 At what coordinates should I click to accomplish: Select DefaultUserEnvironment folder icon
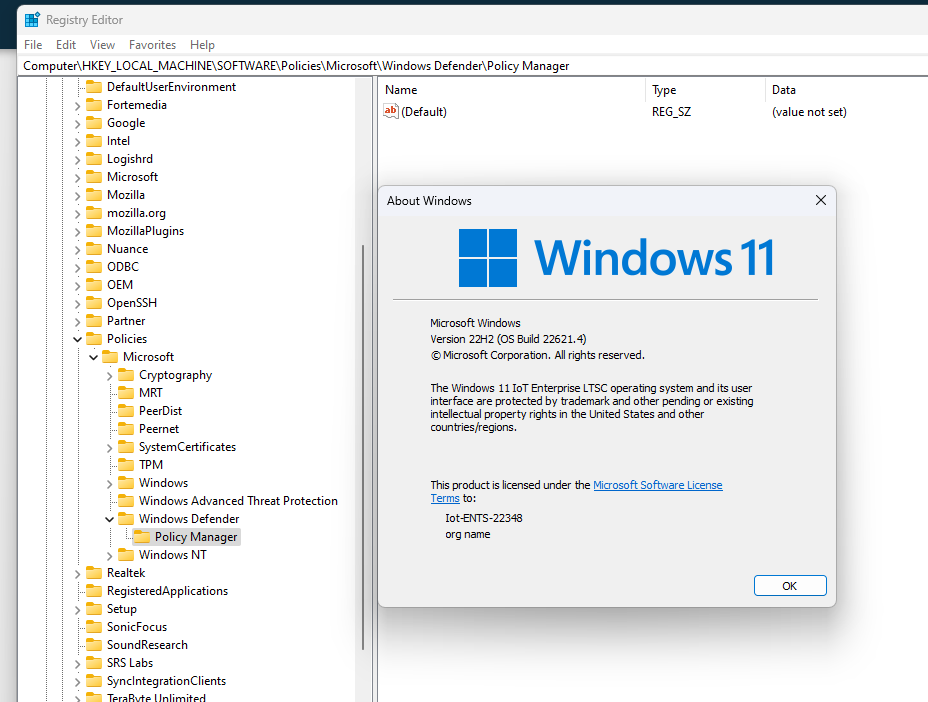(x=94, y=87)
